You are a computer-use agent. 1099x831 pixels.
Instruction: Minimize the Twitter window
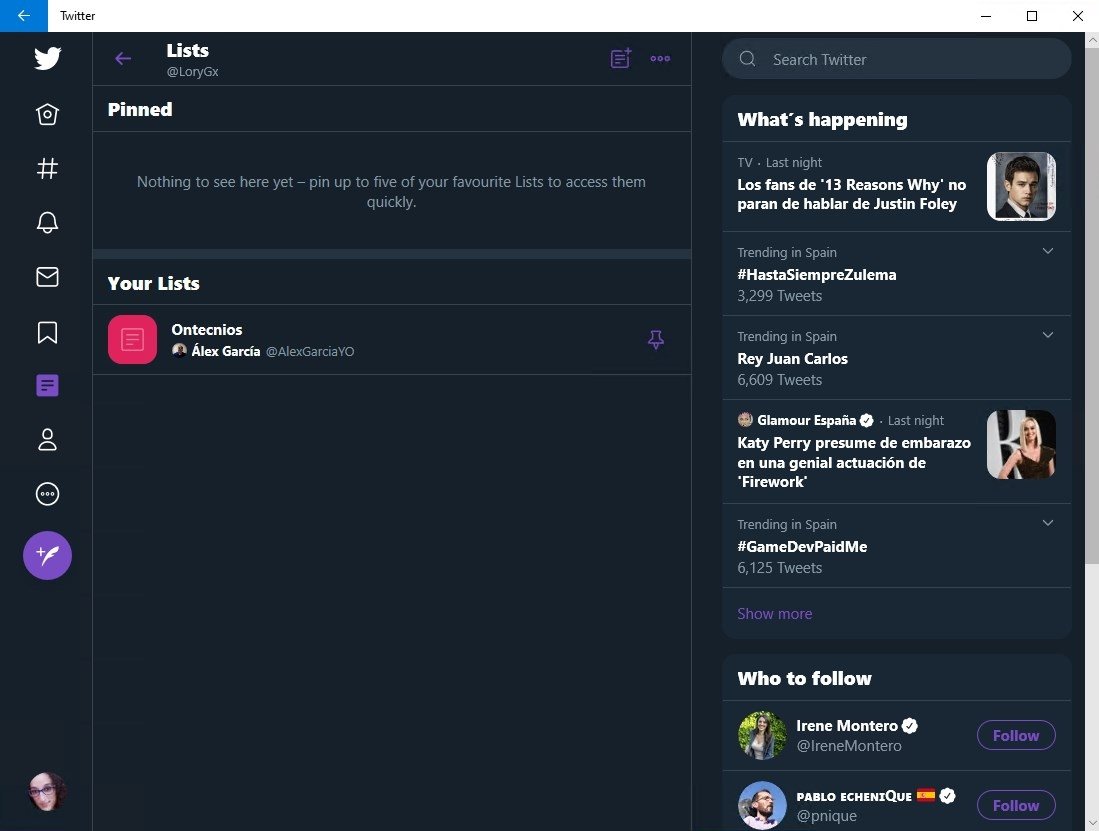[986, 15]
